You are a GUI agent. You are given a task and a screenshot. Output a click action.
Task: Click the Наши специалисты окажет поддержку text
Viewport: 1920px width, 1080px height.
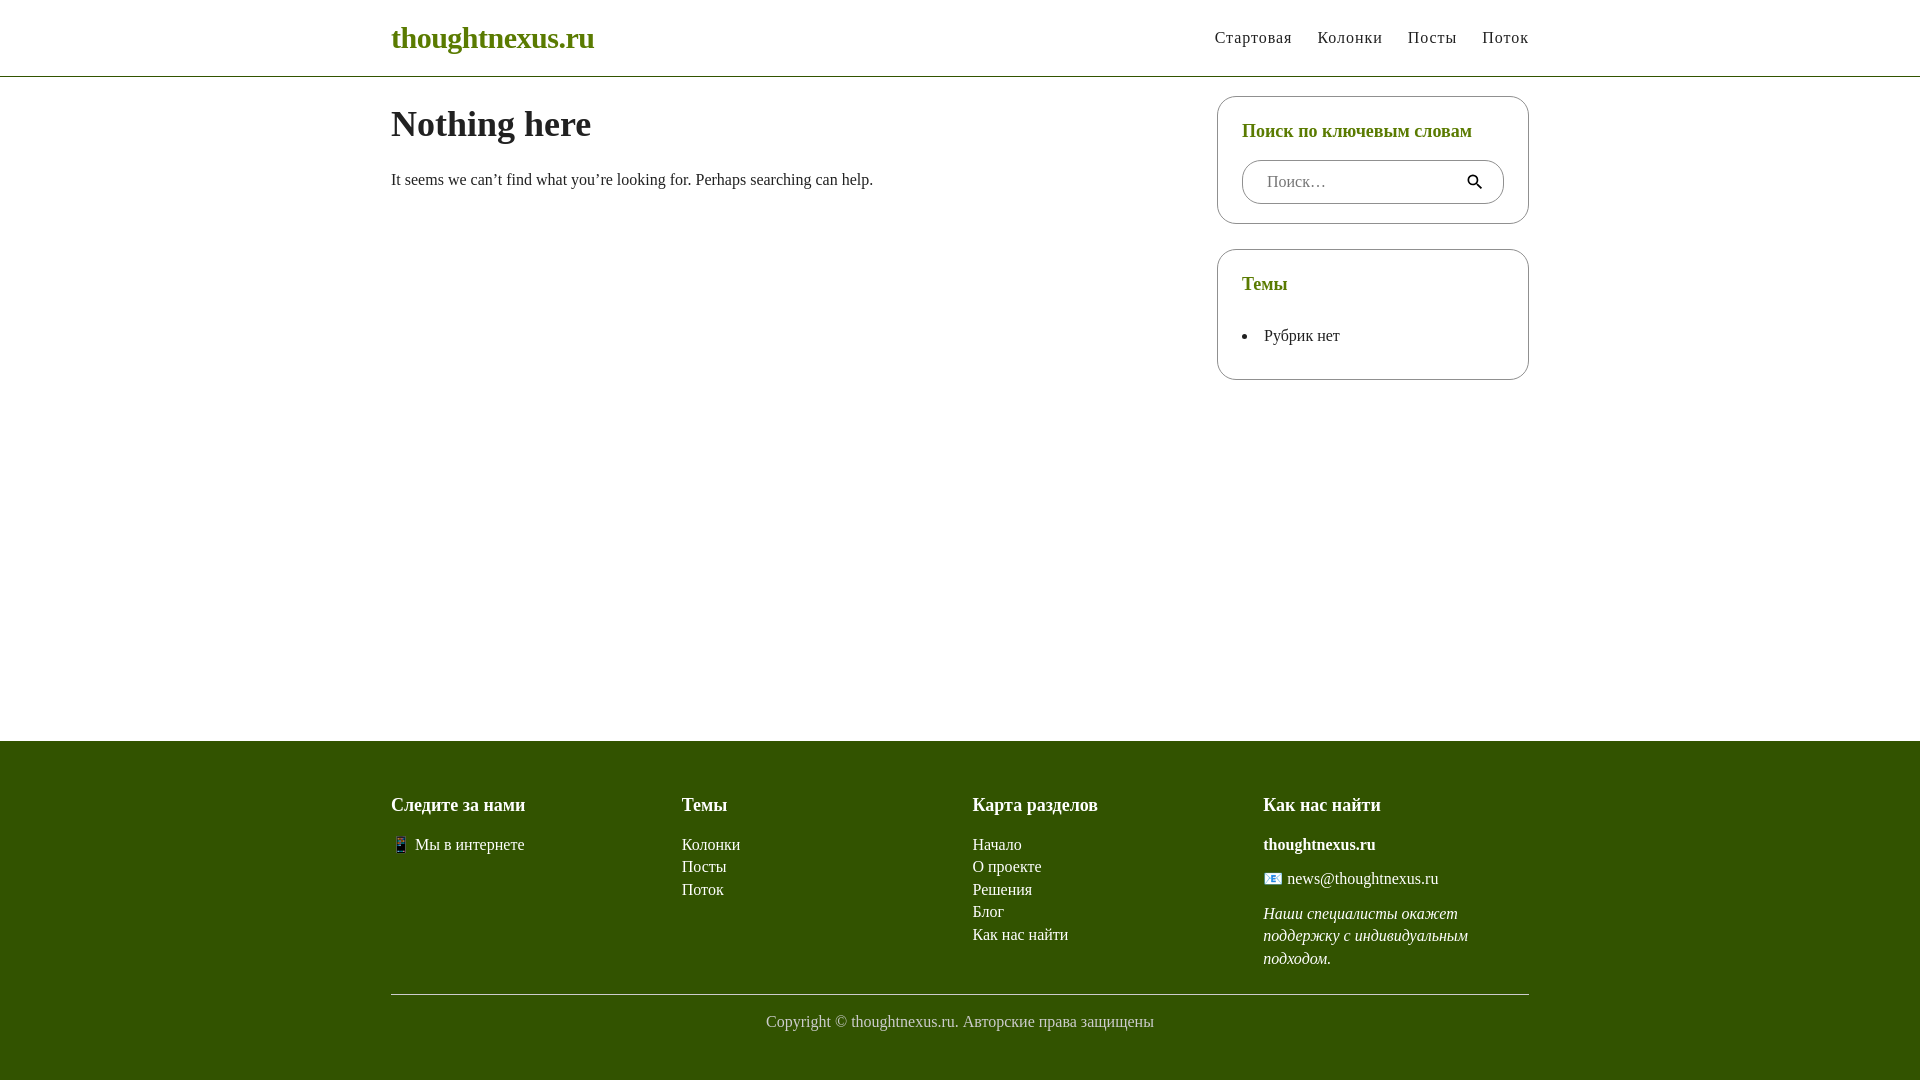(1365, 936)
